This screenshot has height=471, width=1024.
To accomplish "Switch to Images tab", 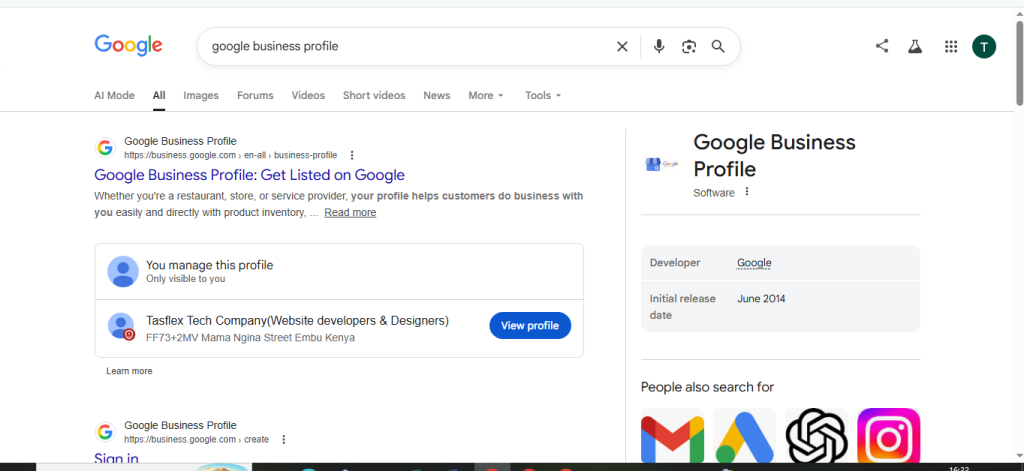I will point(201,95).
